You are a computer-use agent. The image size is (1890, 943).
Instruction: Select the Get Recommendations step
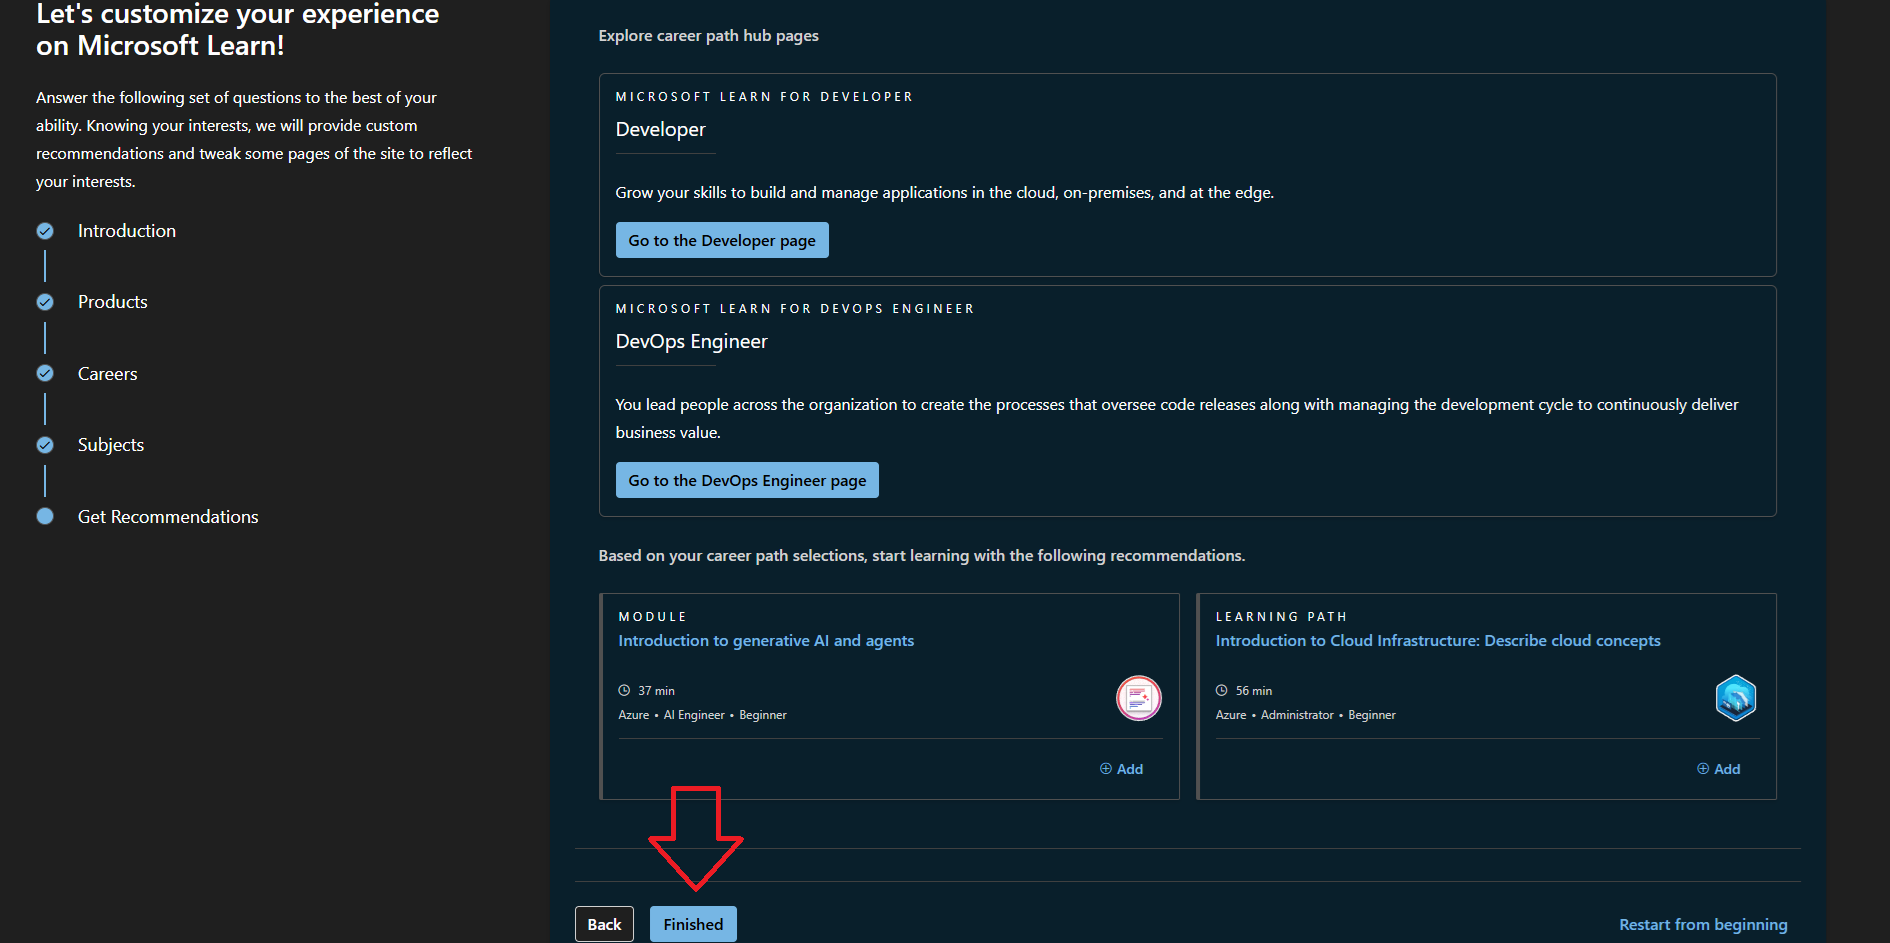[168, 517]
